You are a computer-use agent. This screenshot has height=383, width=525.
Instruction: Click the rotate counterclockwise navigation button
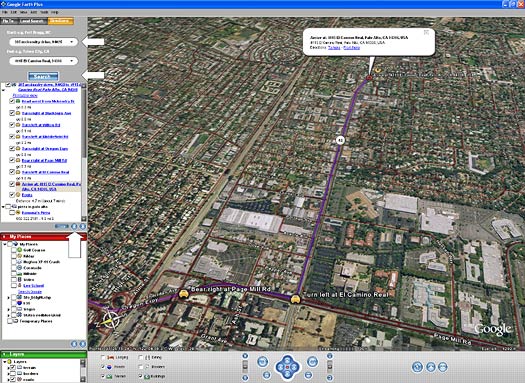tap(263, 362)
